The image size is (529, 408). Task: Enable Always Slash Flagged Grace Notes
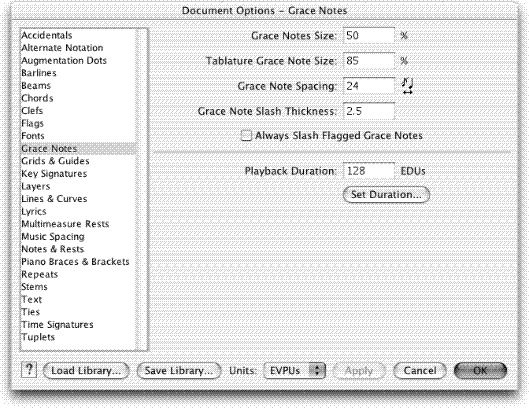tap(246, 136)
